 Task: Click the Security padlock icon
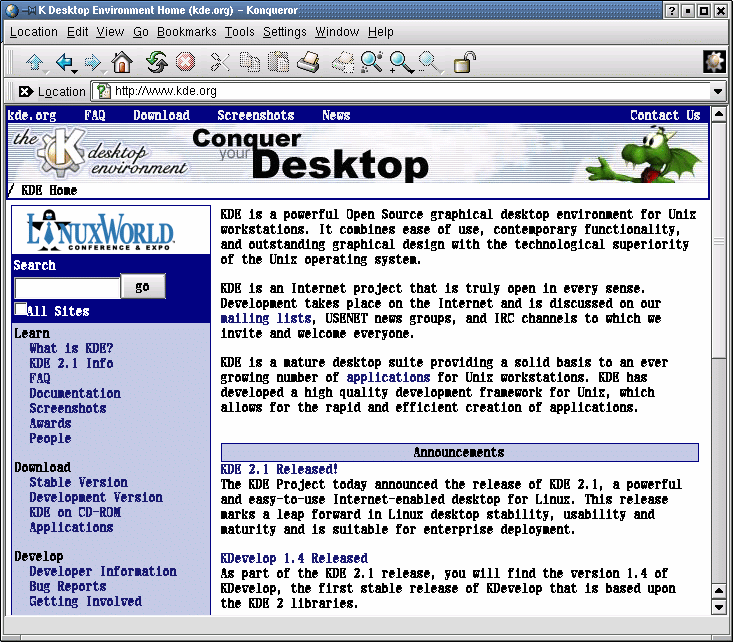[x=465, y=62]
